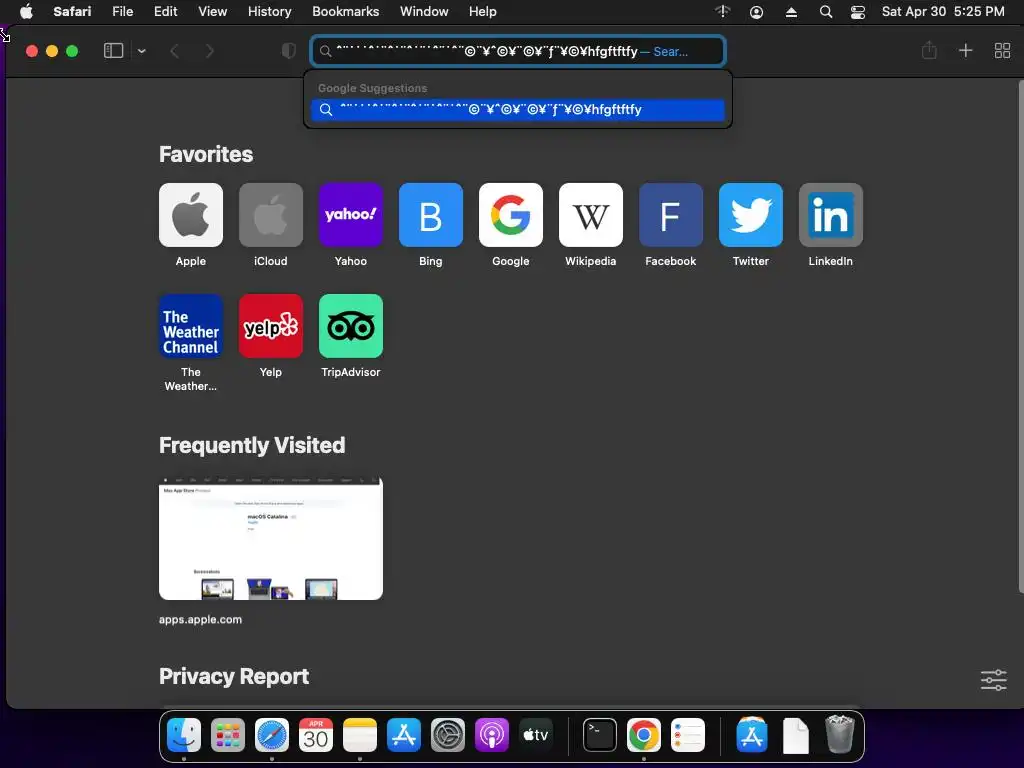This screenshot has height=768, width=1024.
Task: Open the Facebook favorite
Action: pos(671,215)
